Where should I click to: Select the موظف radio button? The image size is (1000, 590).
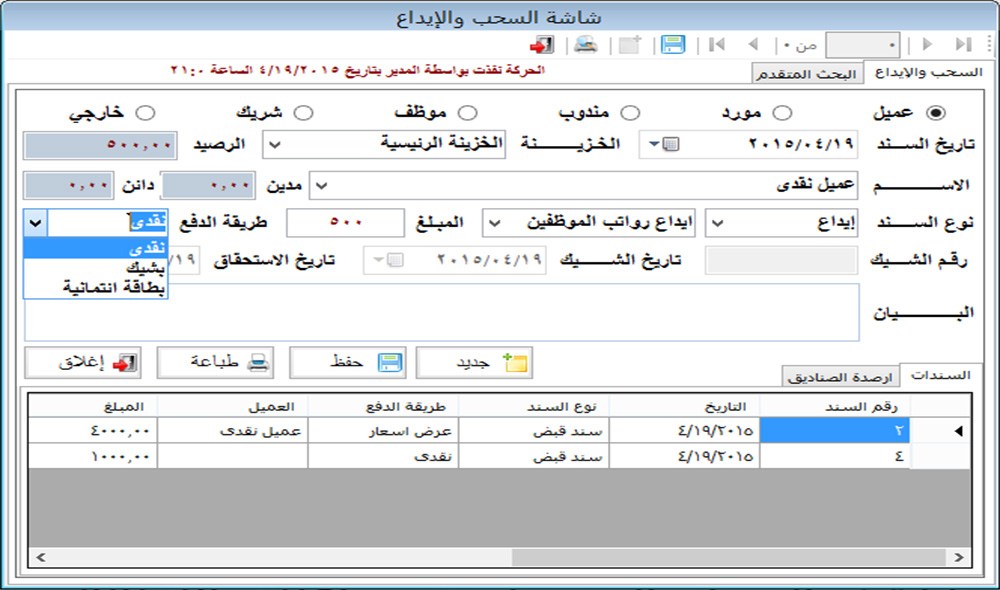click(467, 113)
